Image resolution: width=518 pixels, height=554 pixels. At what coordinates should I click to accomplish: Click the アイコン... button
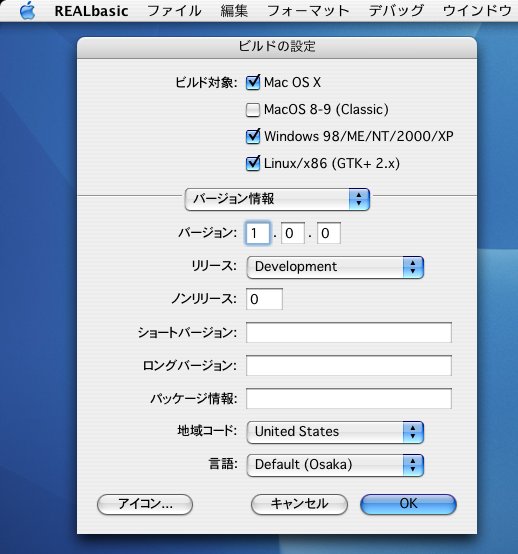click(145, 504)
